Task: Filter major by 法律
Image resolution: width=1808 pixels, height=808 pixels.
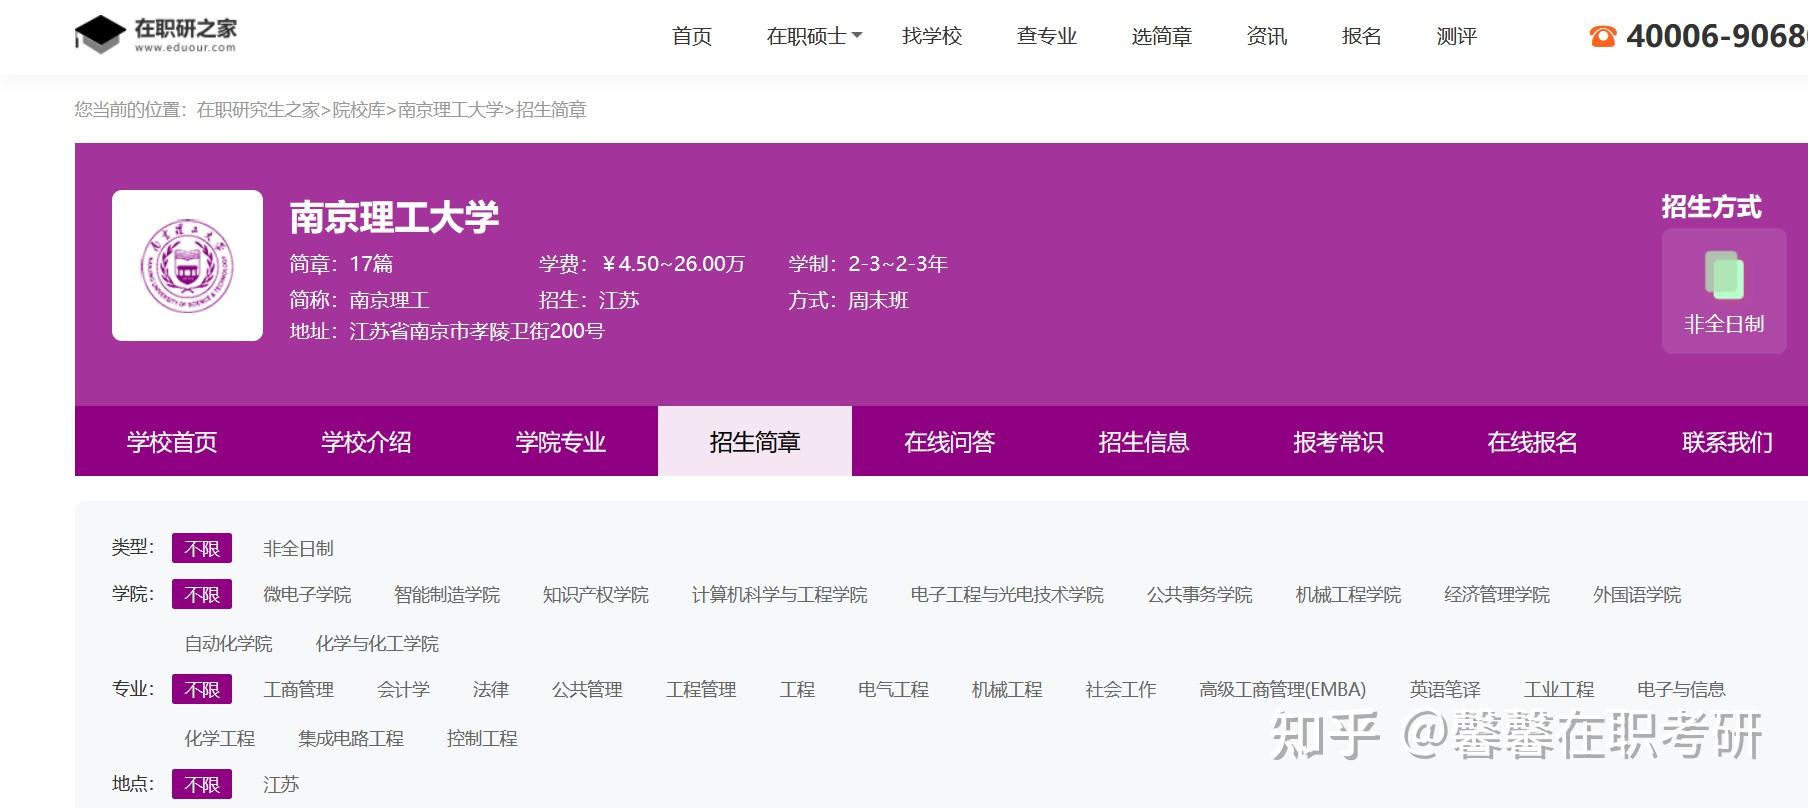Action: (490, 689)
